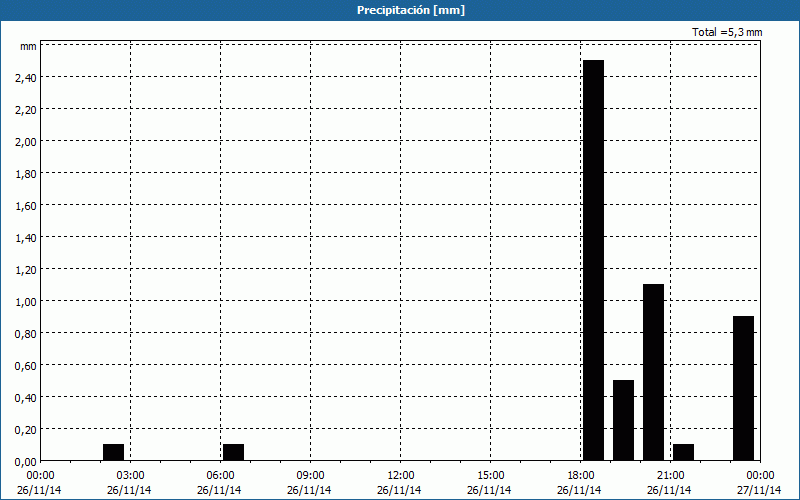Select the 1,40 y-axis value
The image size is (800, 500).
(x=26, y=237)
